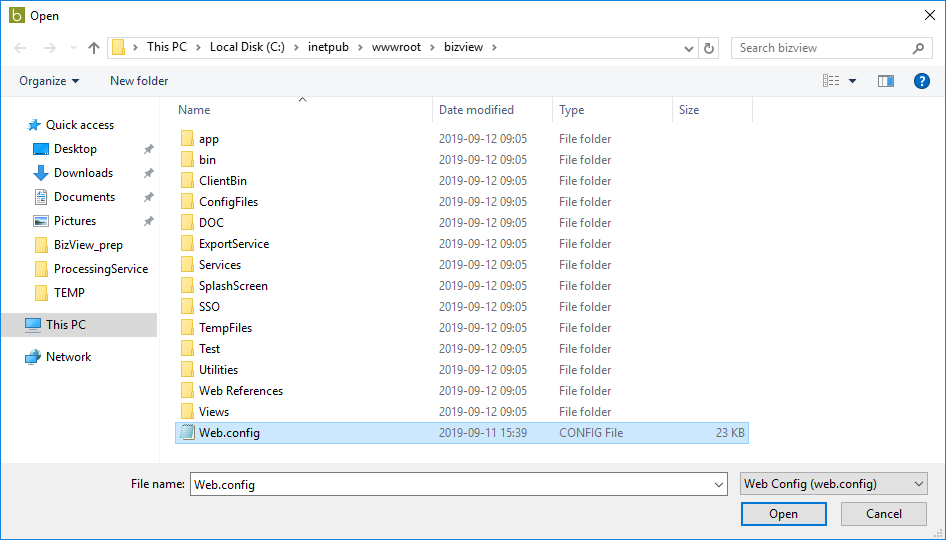Sort by the Size column header
The image size is (946, 540).
tap(689, 110)
